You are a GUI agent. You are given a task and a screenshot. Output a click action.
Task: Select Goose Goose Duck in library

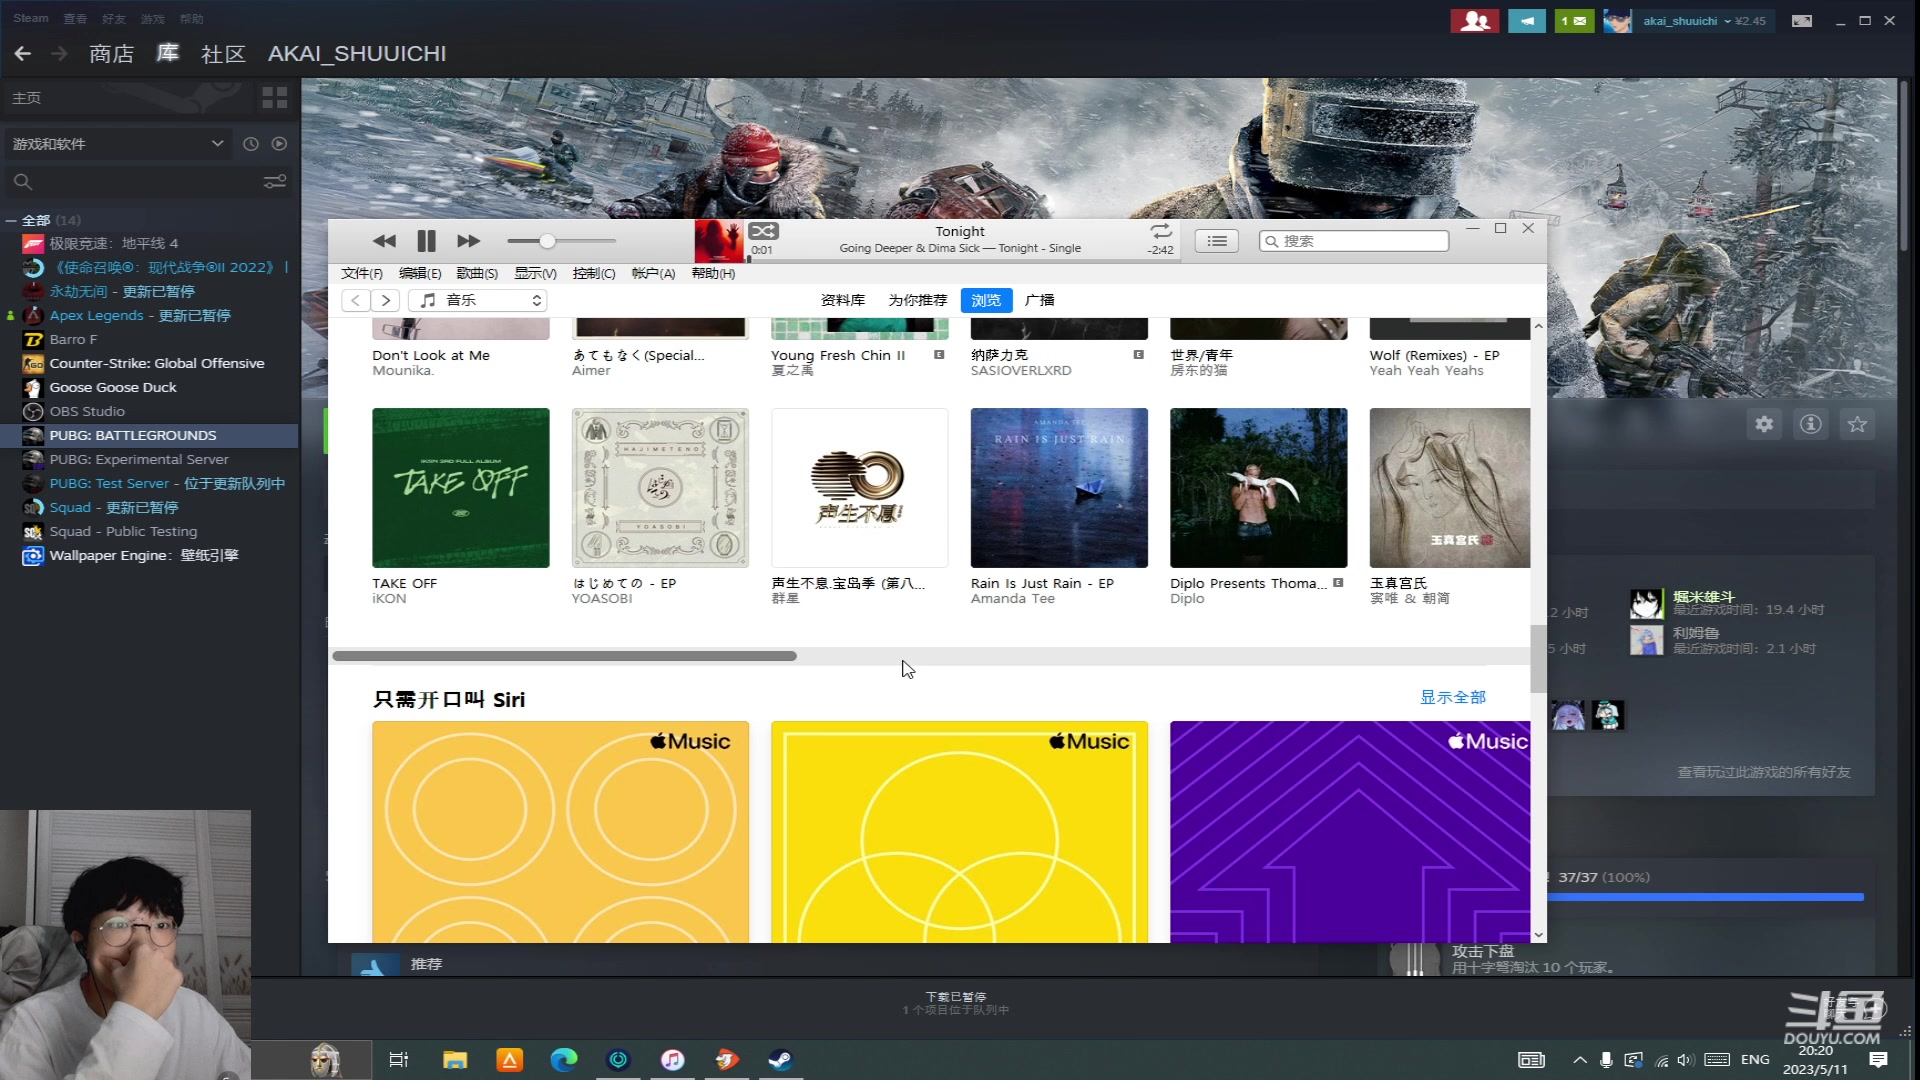click(x=113, y=387)
